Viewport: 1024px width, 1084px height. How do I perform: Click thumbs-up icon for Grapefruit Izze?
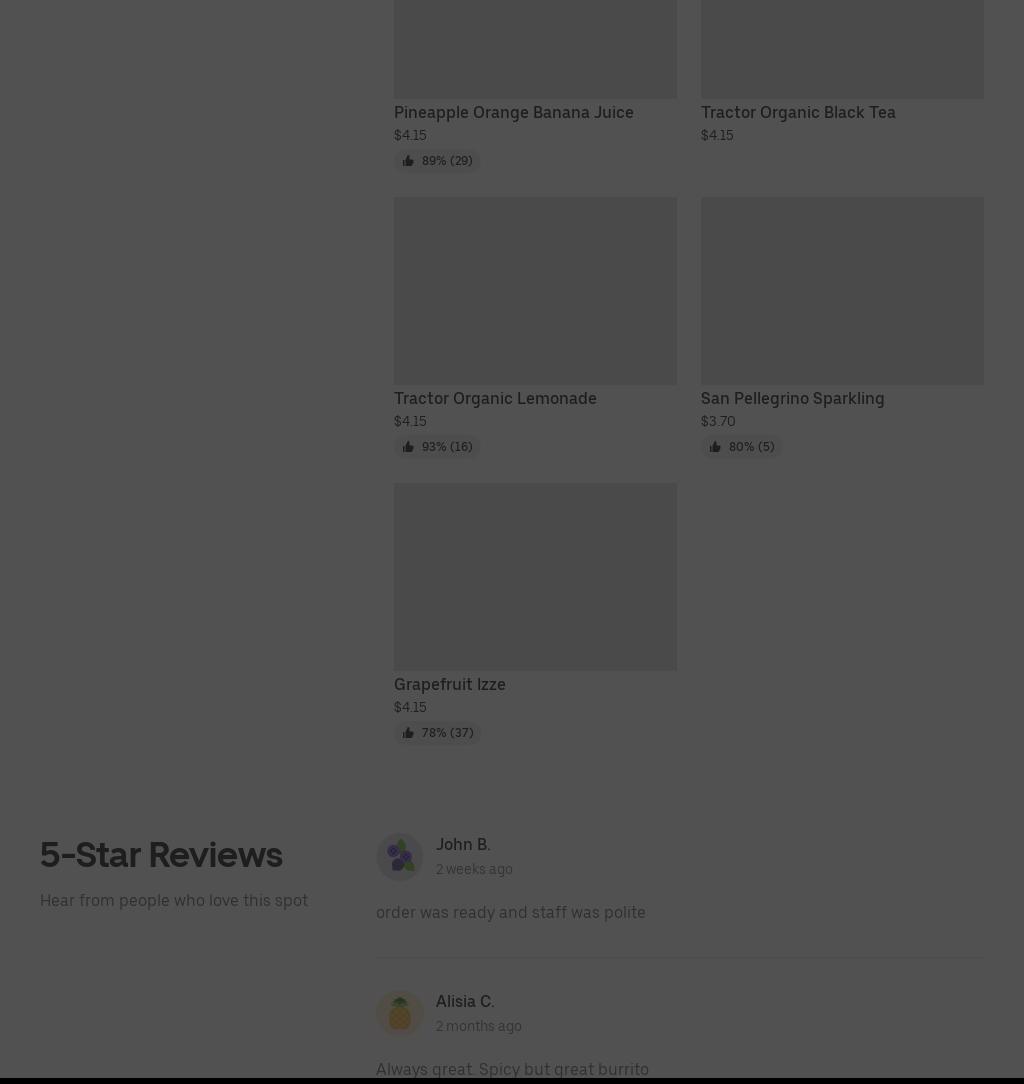coord(408,733)
